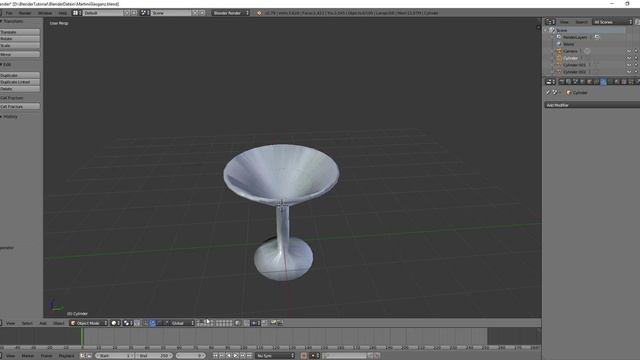Open the 3D viewport Select menu
Viewport: 640px width, 360px height.
coord(27,323)
